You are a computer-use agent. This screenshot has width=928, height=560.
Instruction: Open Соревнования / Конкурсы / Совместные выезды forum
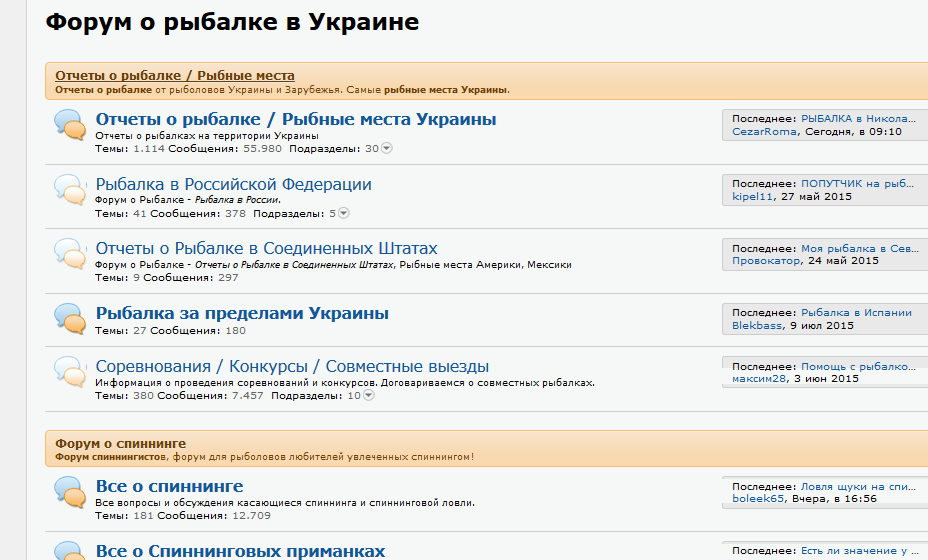[x=292, y=366]
